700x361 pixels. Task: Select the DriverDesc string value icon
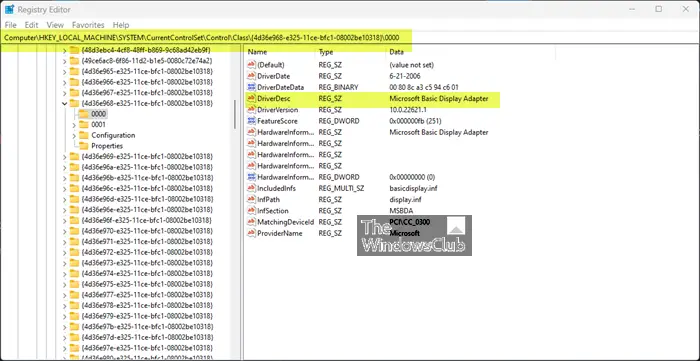point(251,99)
